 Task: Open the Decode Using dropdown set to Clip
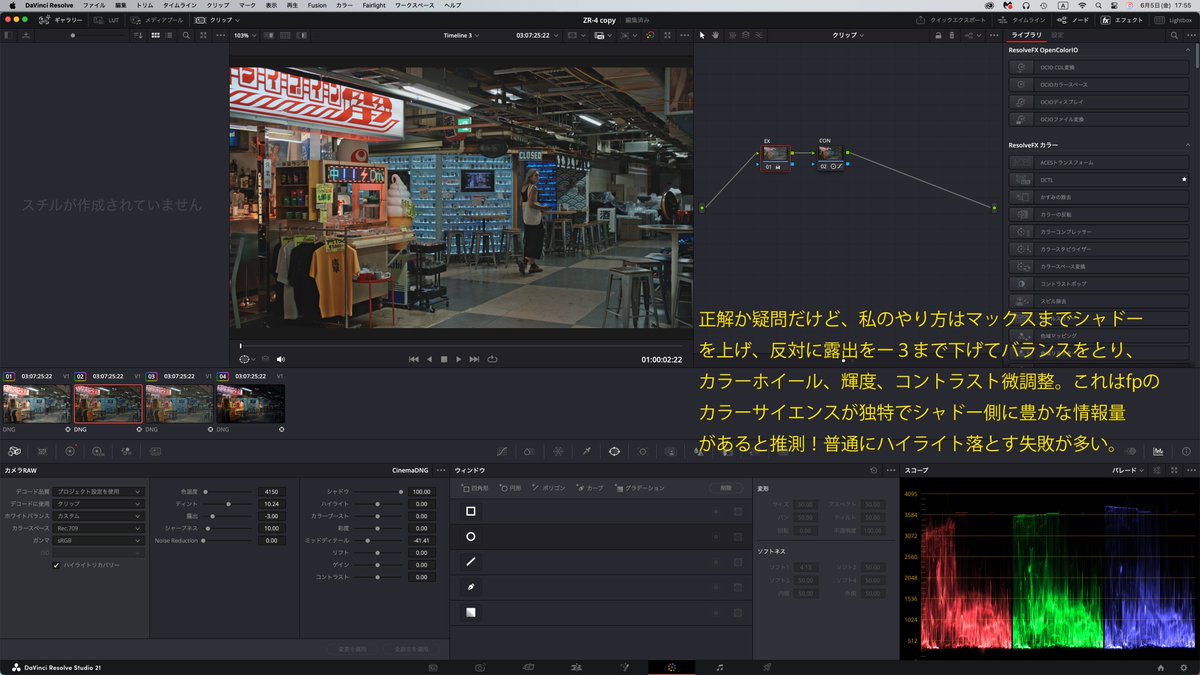pos(99,504)
